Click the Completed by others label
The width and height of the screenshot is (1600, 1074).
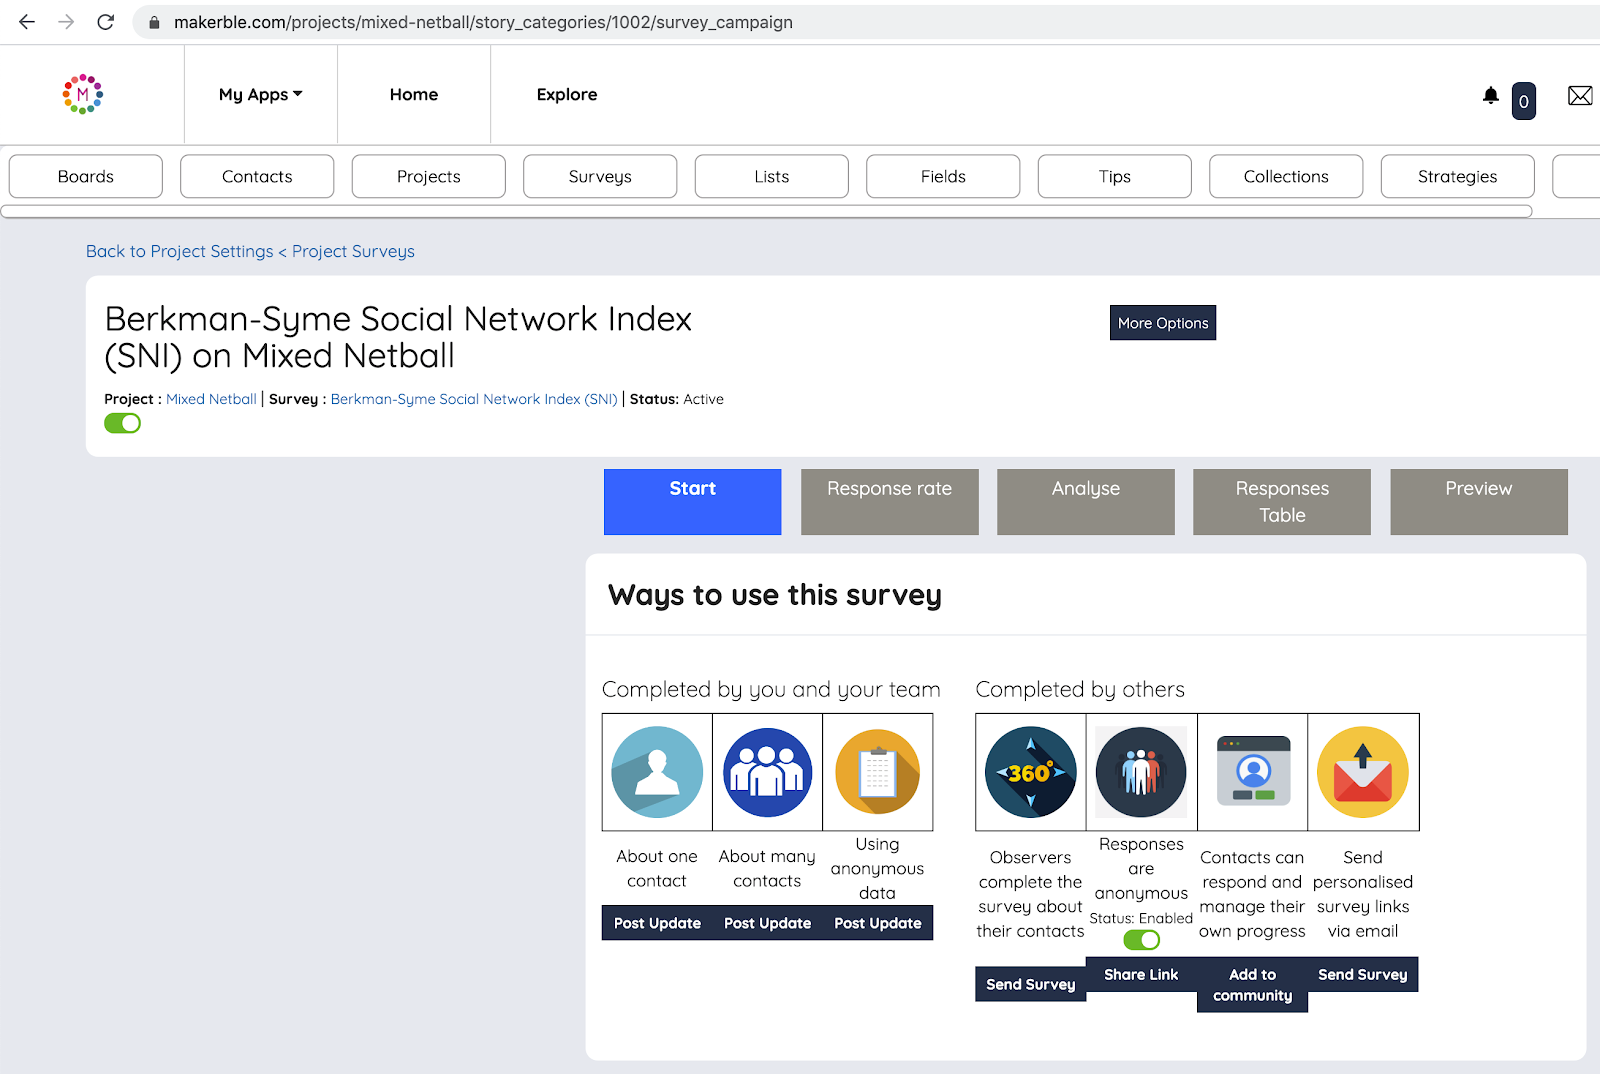point(1080,689)
